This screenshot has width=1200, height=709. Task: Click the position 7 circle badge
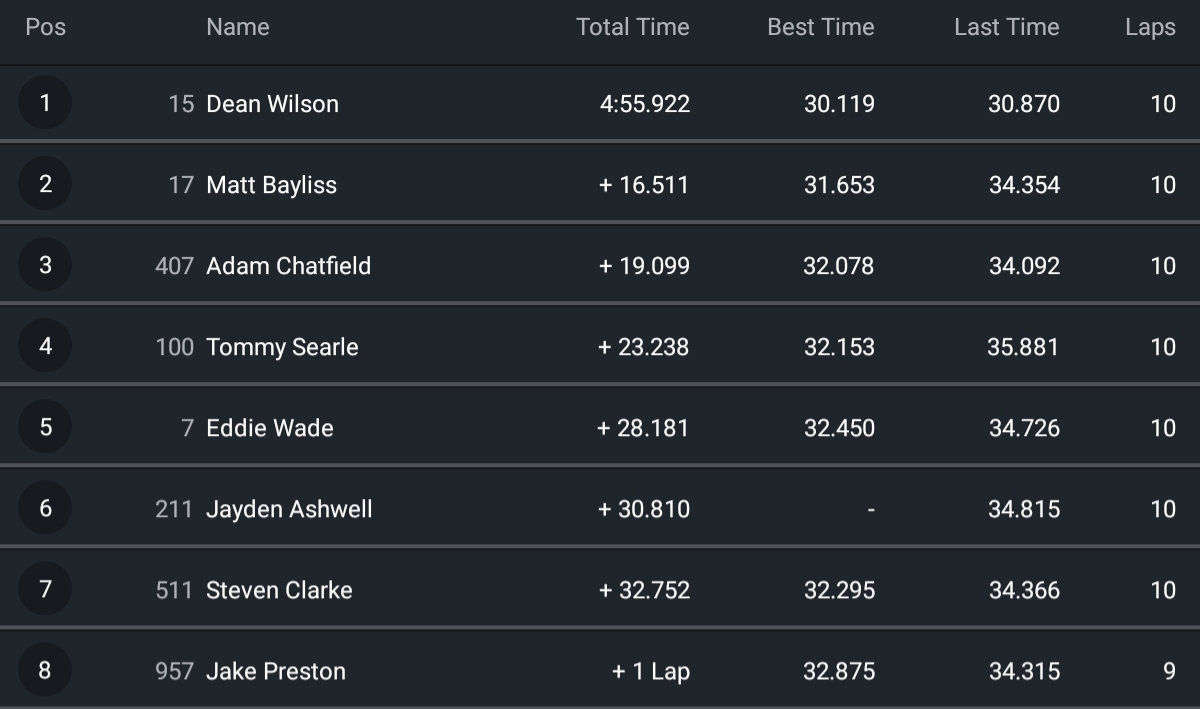tap(45, 589)
